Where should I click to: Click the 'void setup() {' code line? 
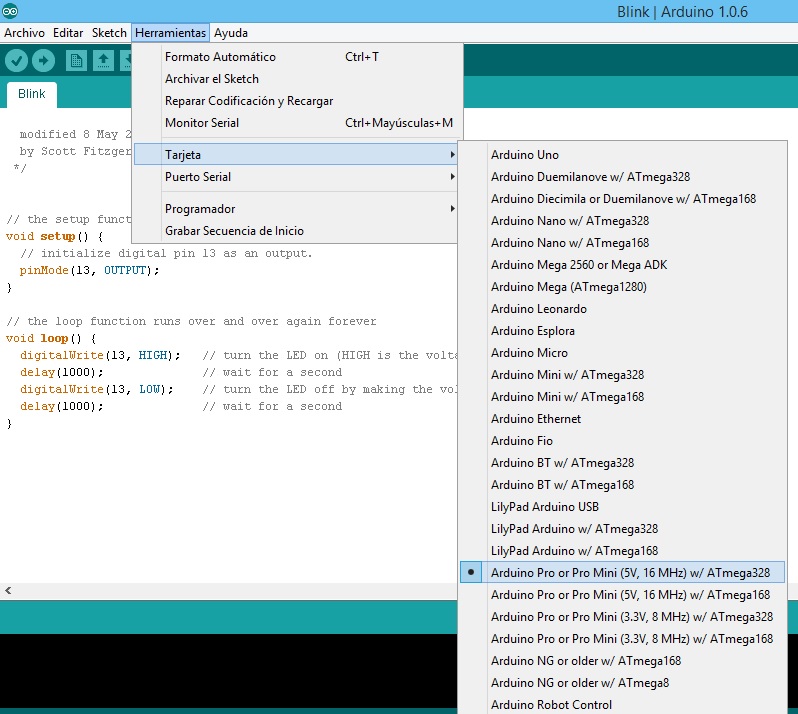coord(54,236)
